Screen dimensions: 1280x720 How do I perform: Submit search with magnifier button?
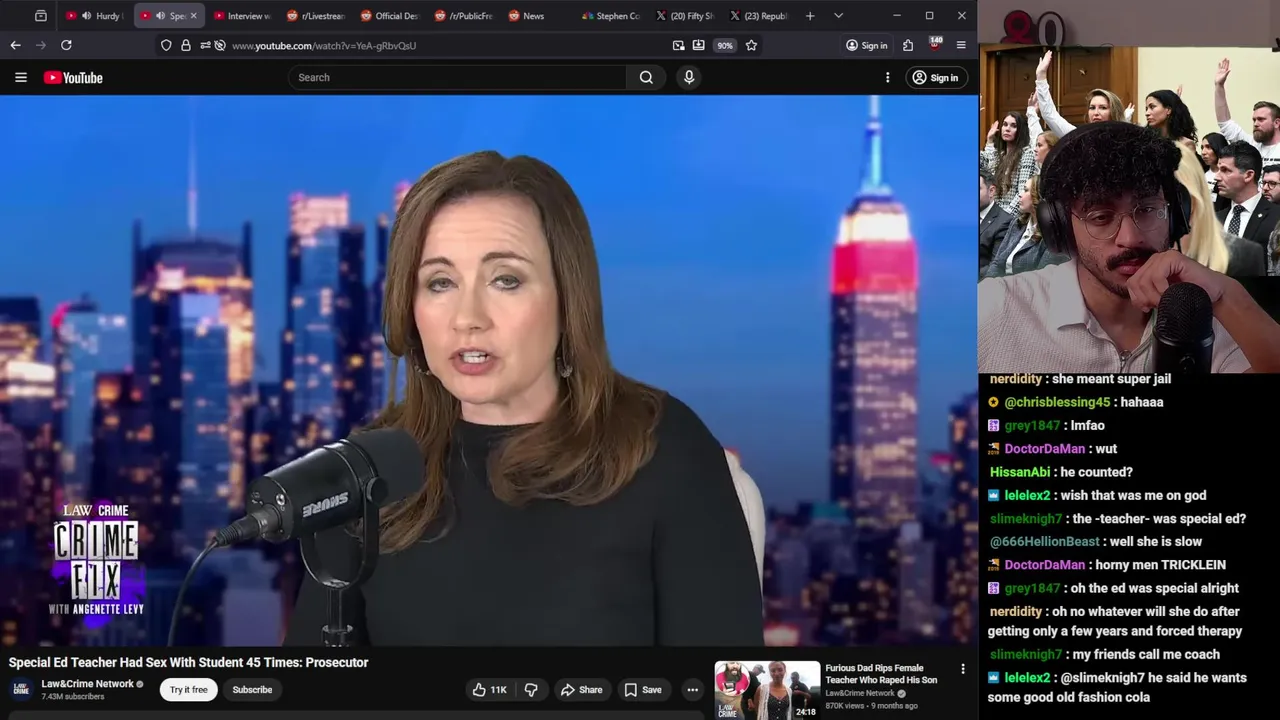[x=646, y=77]
